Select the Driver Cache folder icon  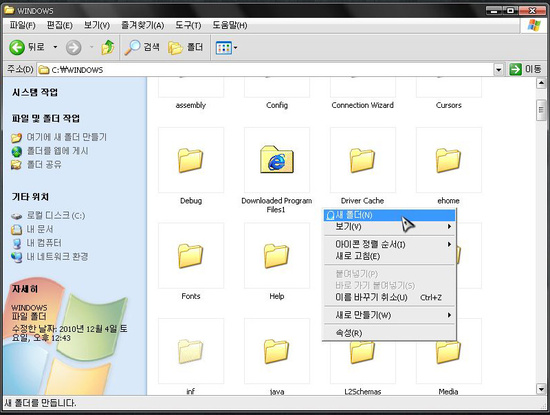coord(363,160)
